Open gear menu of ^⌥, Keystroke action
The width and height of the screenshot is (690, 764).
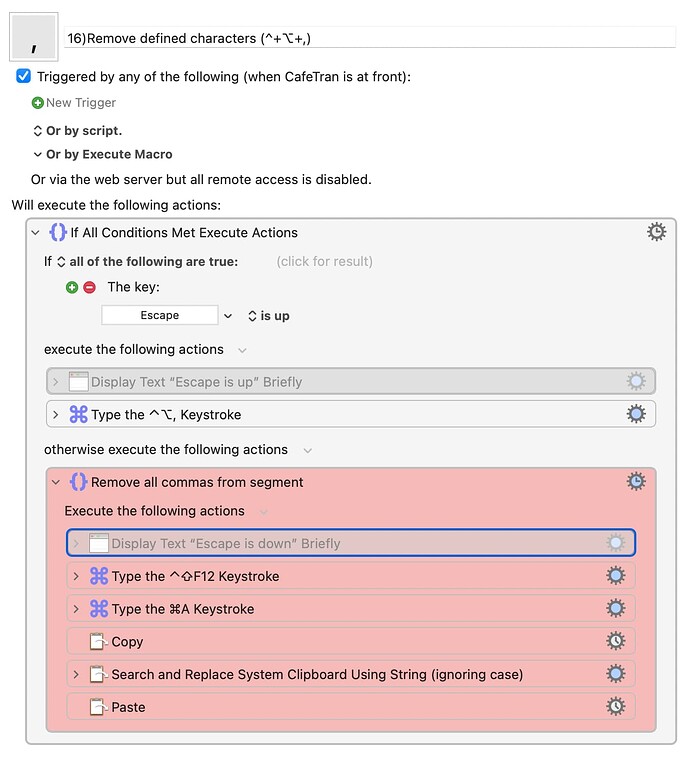(x=636, y=414)
